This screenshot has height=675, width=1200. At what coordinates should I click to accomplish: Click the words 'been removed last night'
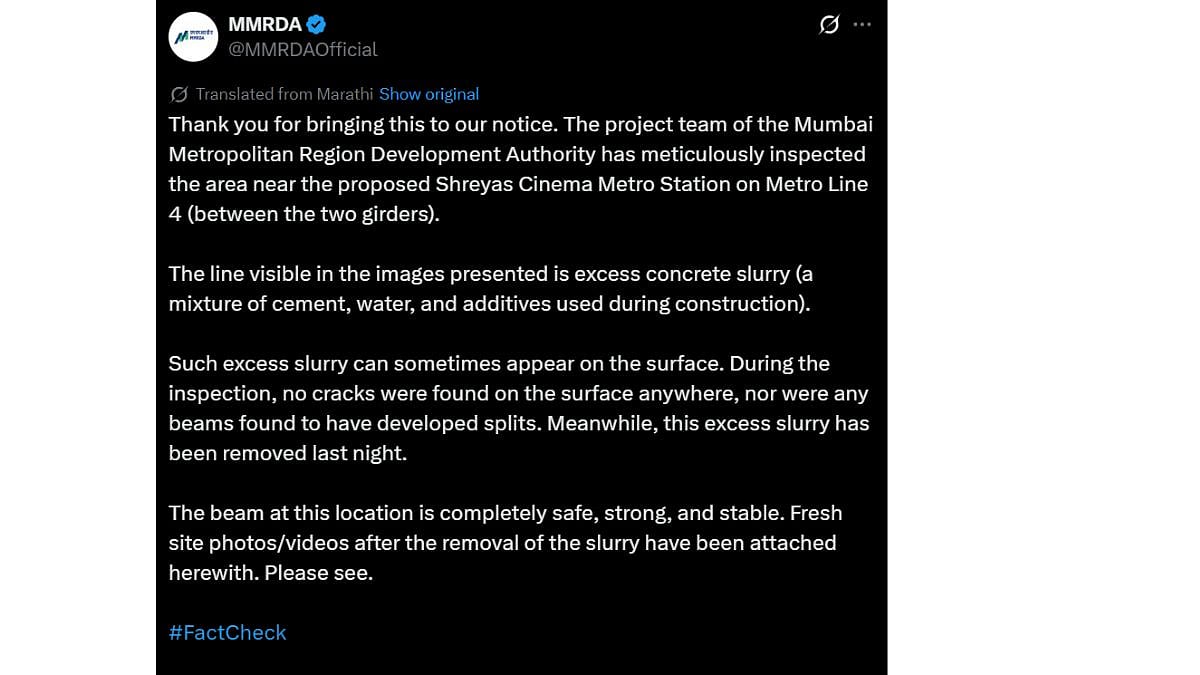[x=286, y=453]
